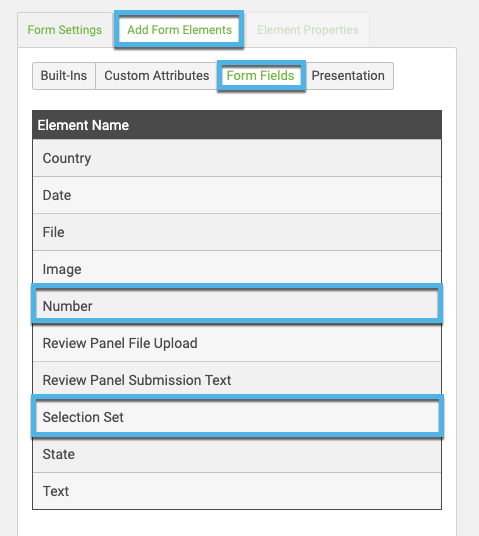
Task: Select the Element Properties tab
Action: pos(308,30)
